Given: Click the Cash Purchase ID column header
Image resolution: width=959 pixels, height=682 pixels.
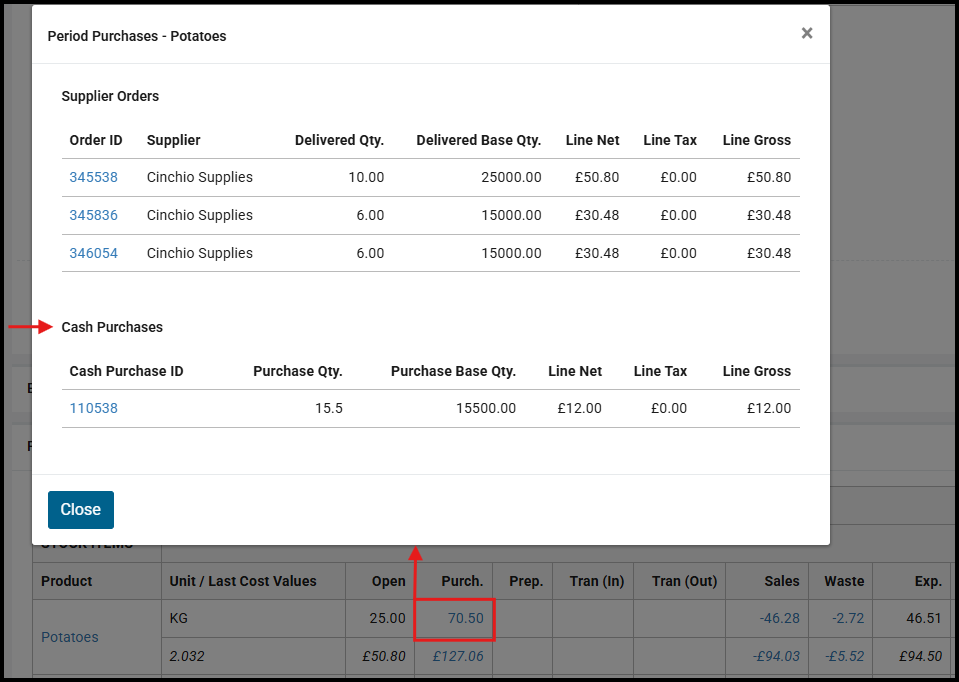Looking at the screenshot, I should pyautogui.click(x=126, y=371).
